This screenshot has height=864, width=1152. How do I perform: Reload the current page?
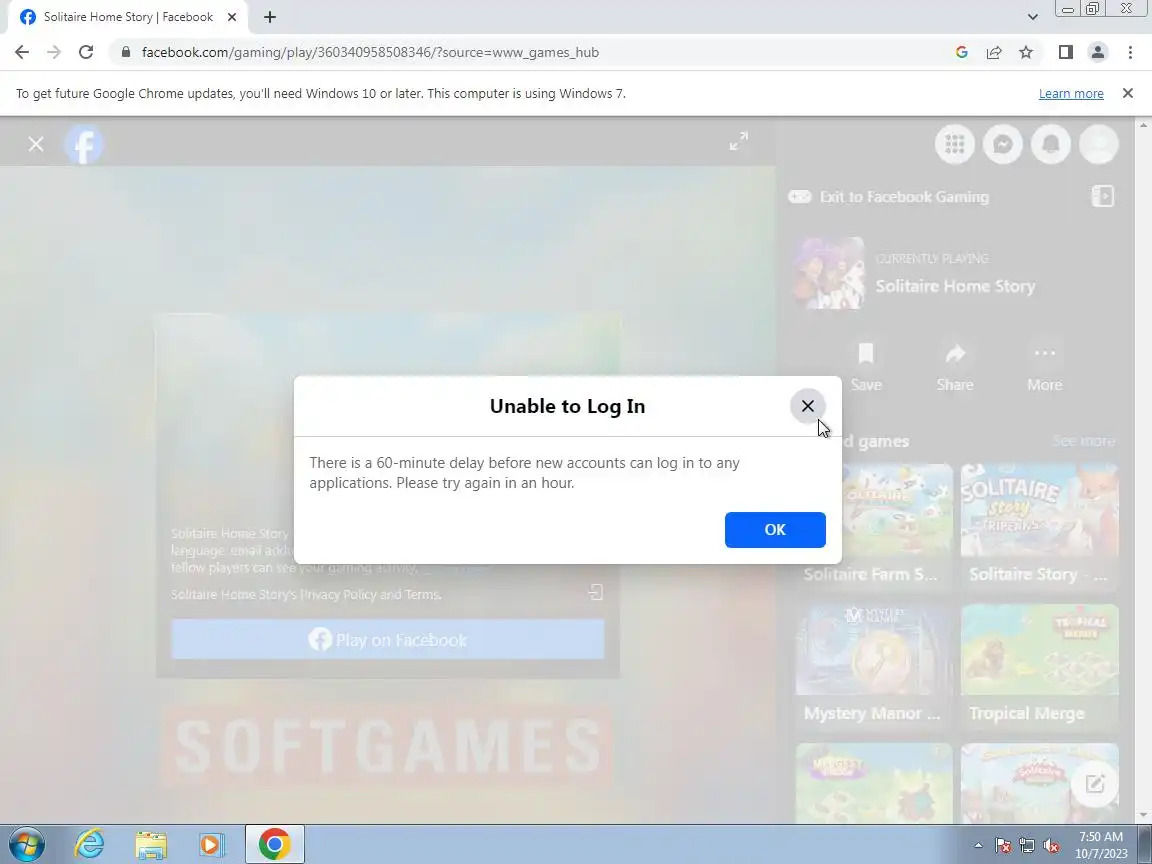(x=86, y=52)
